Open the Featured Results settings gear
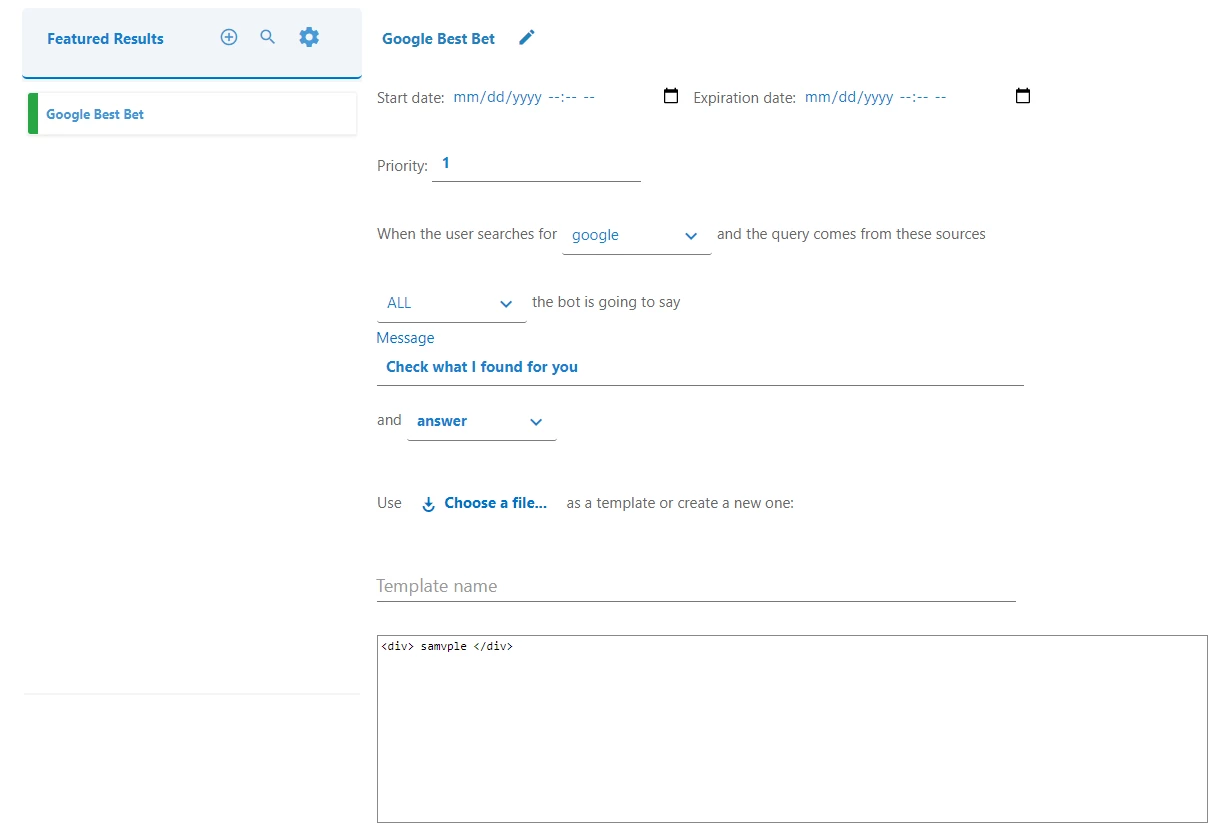The image size is (1227, 829). (309, 37)
